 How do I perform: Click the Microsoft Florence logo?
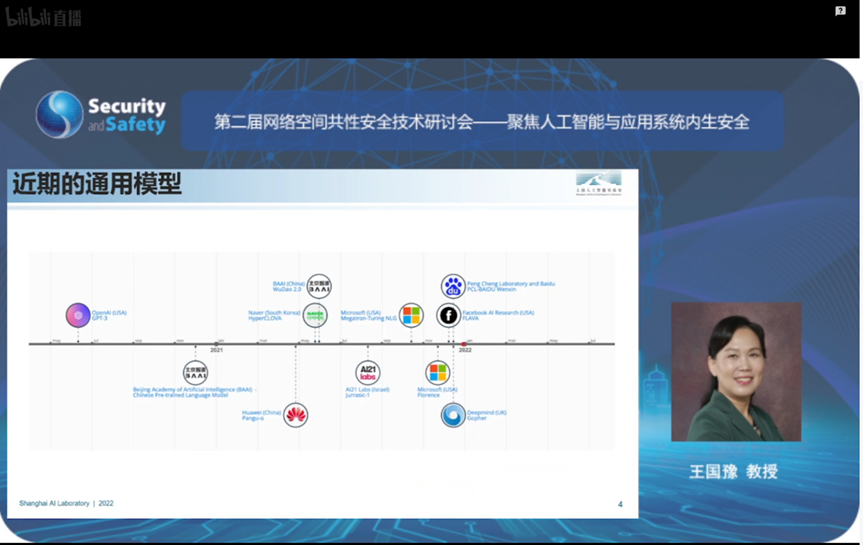pyautogui.click(x=437, y=373)
